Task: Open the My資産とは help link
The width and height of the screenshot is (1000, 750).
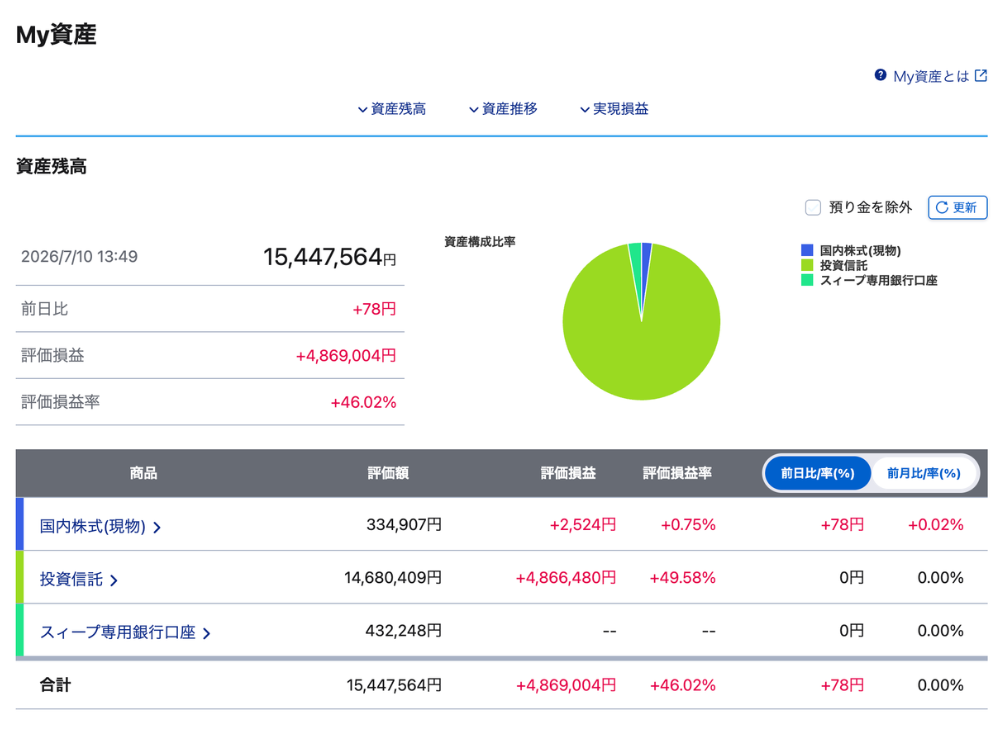Action: (x=931, y=76)
